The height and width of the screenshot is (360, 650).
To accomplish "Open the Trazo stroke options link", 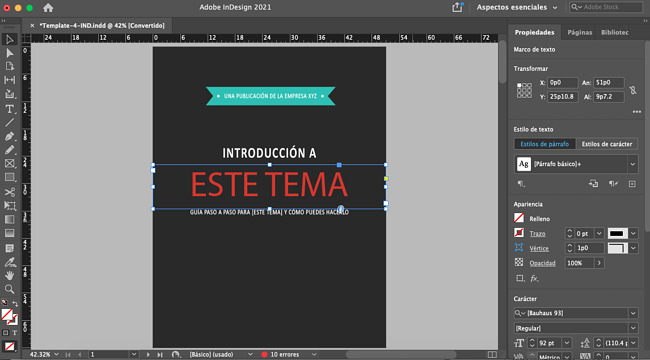I will (537, 234).
